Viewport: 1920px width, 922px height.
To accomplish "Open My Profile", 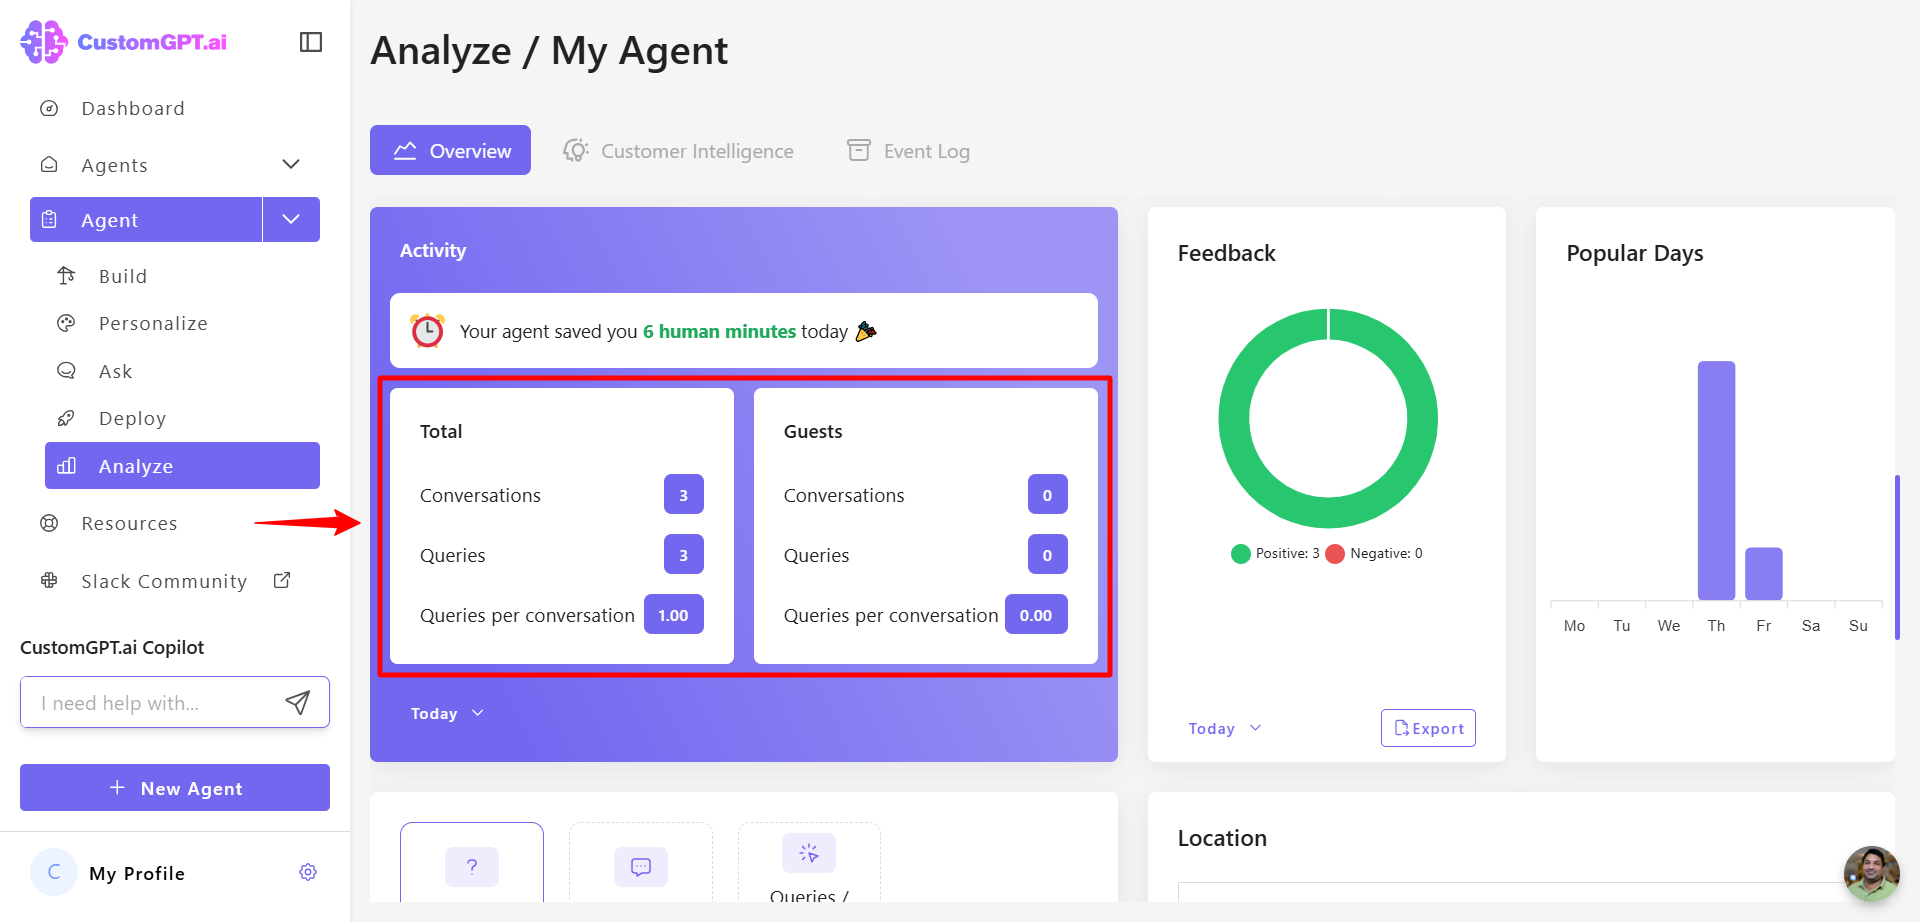I will point(137,873).
